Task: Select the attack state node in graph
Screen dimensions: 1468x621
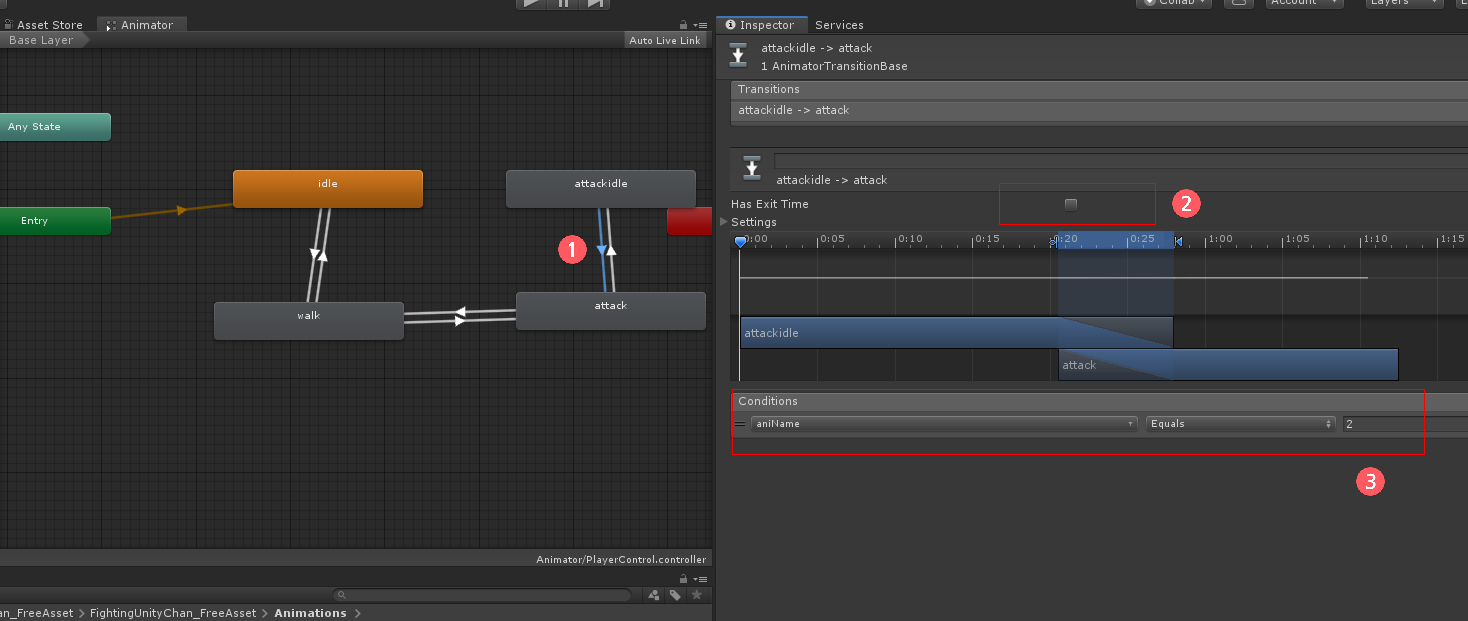Action: point(611,311)
